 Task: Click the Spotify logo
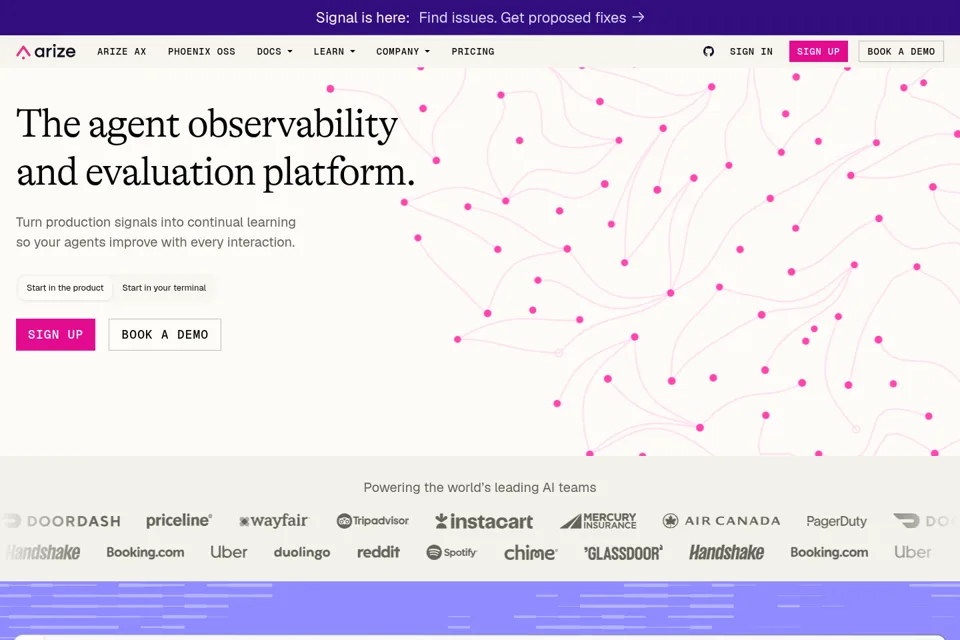pyautogui.click(x=451, y=552)
